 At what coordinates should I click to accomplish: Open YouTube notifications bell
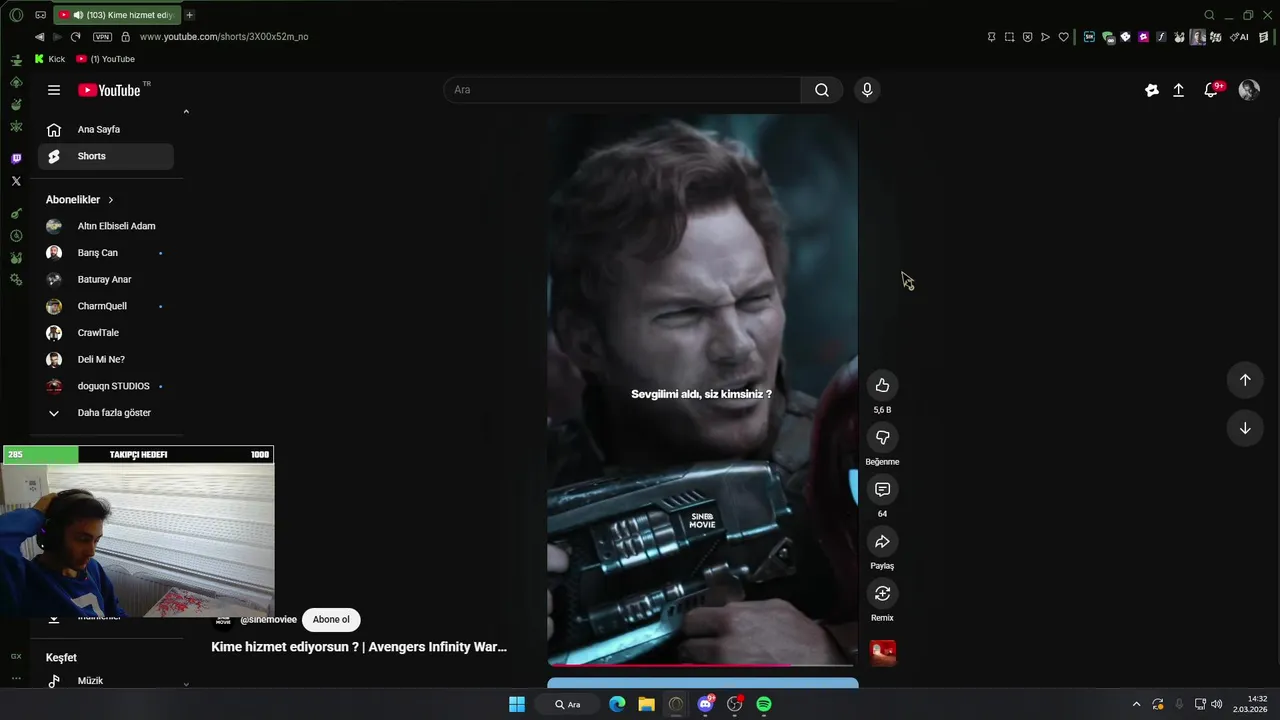click(x=1211, y=90)
